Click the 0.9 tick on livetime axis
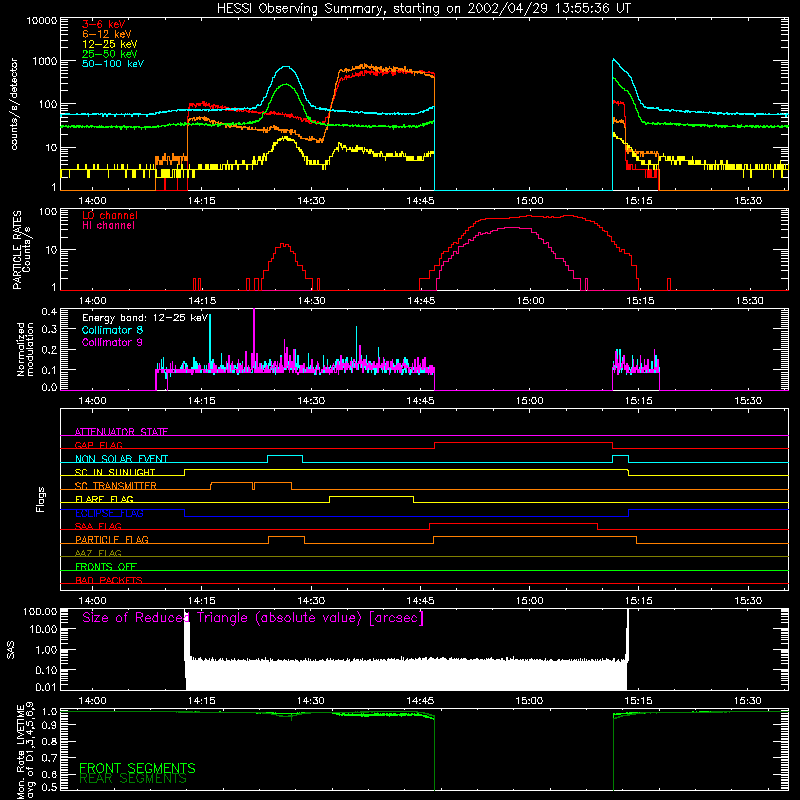The width and height of the screenshot is (800, 800). click(x=49, y=724)
